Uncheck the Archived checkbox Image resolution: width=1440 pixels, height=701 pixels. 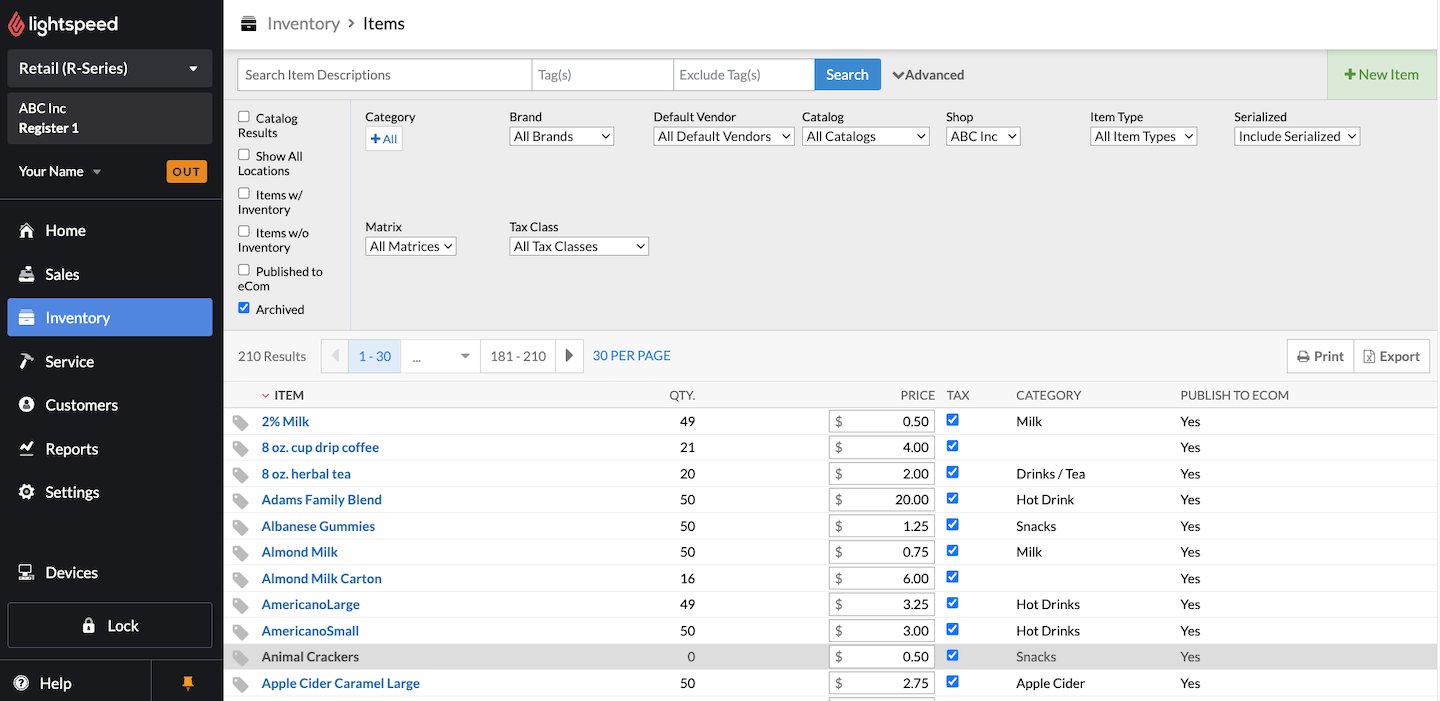point(244,308)
